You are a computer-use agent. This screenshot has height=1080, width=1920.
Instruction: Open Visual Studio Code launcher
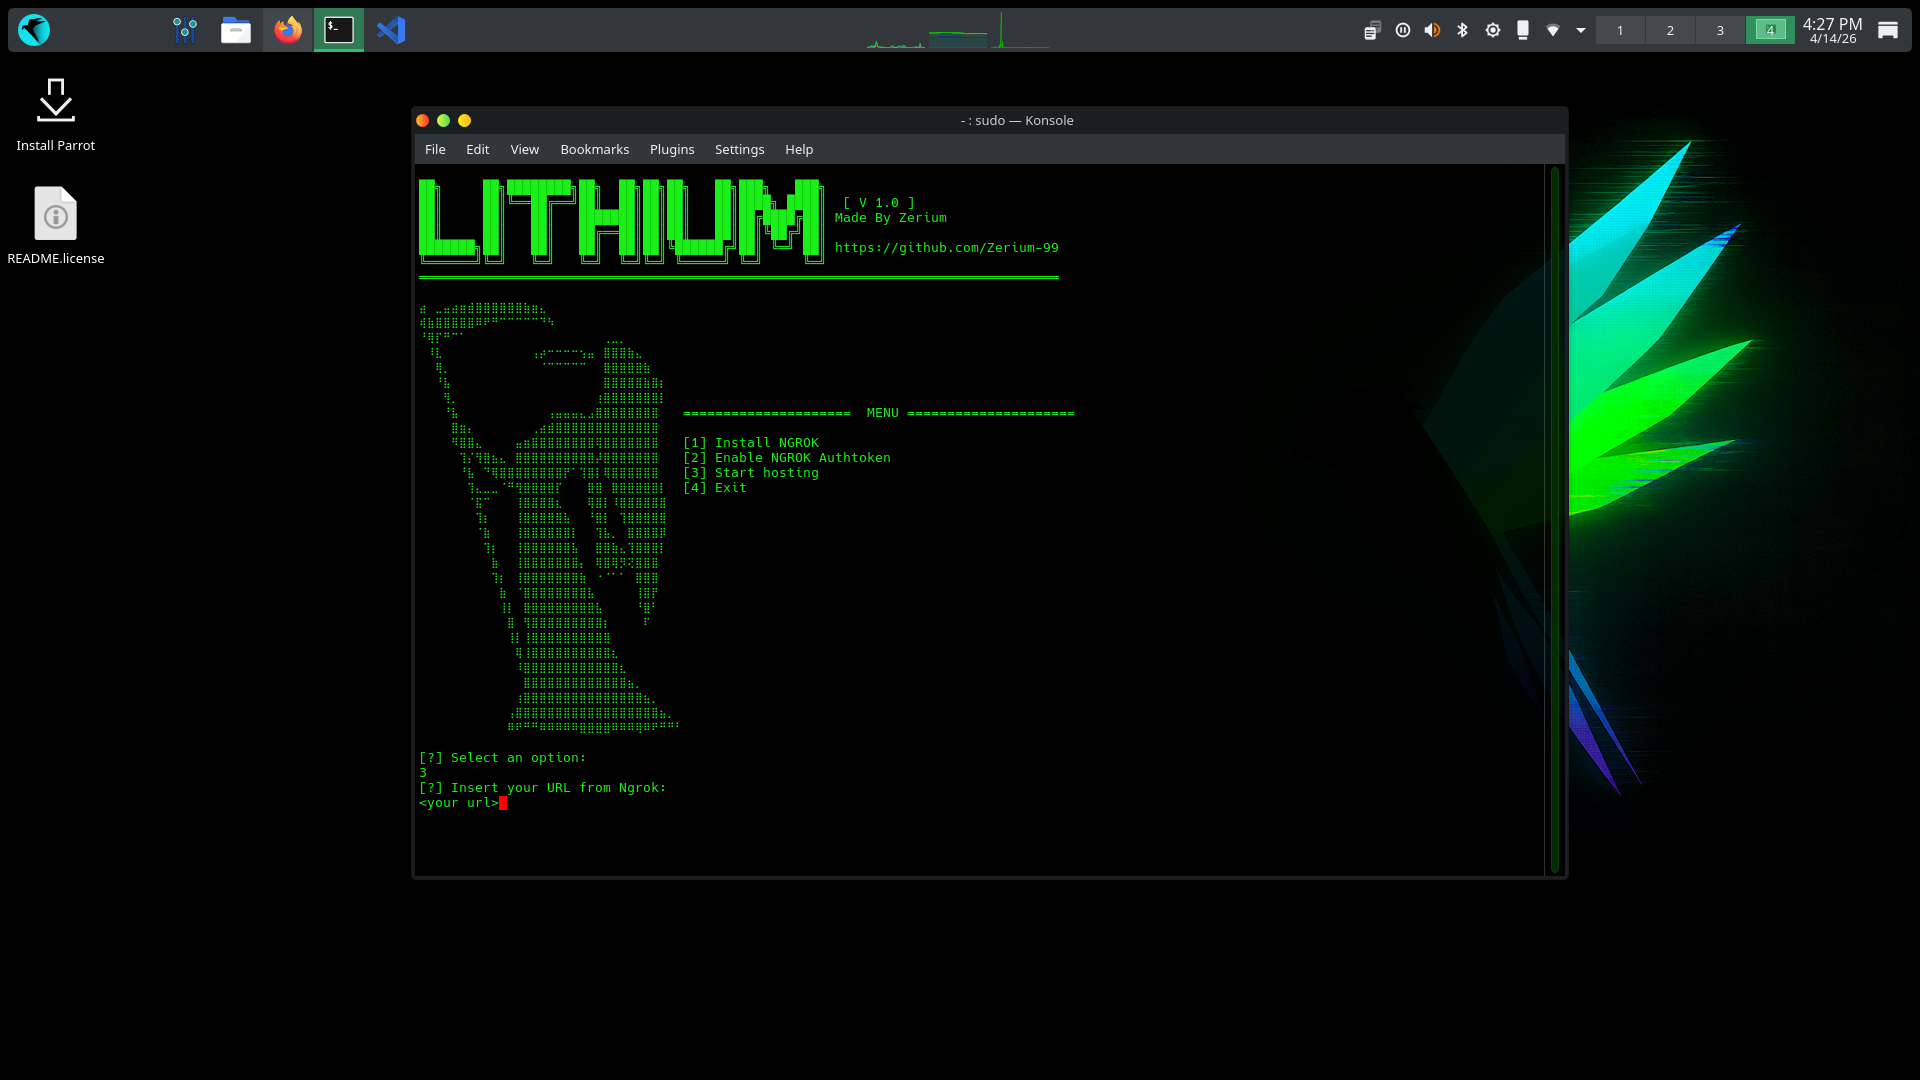(x=391, y=30)
